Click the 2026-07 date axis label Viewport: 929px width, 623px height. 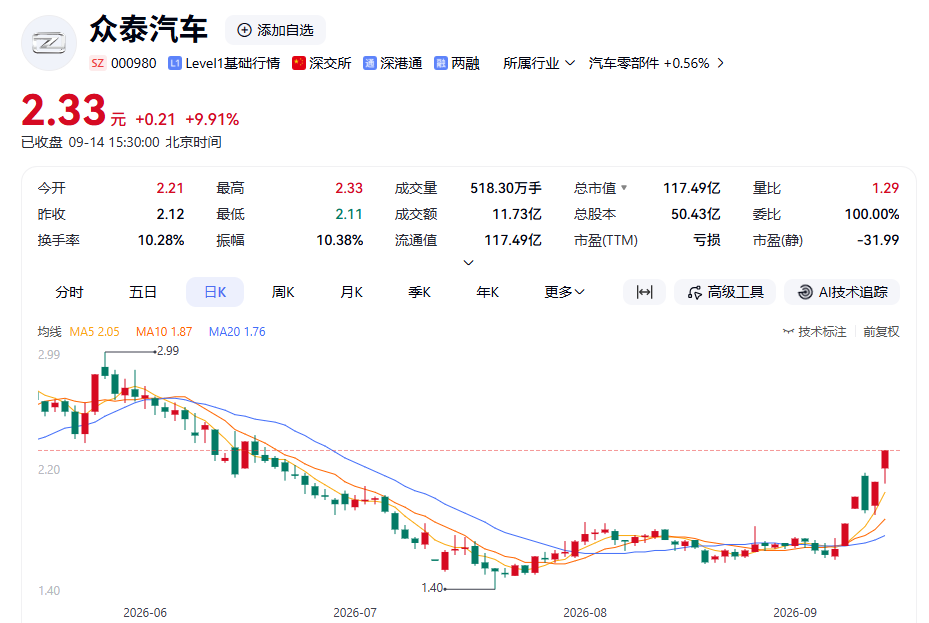coord(355,612)
